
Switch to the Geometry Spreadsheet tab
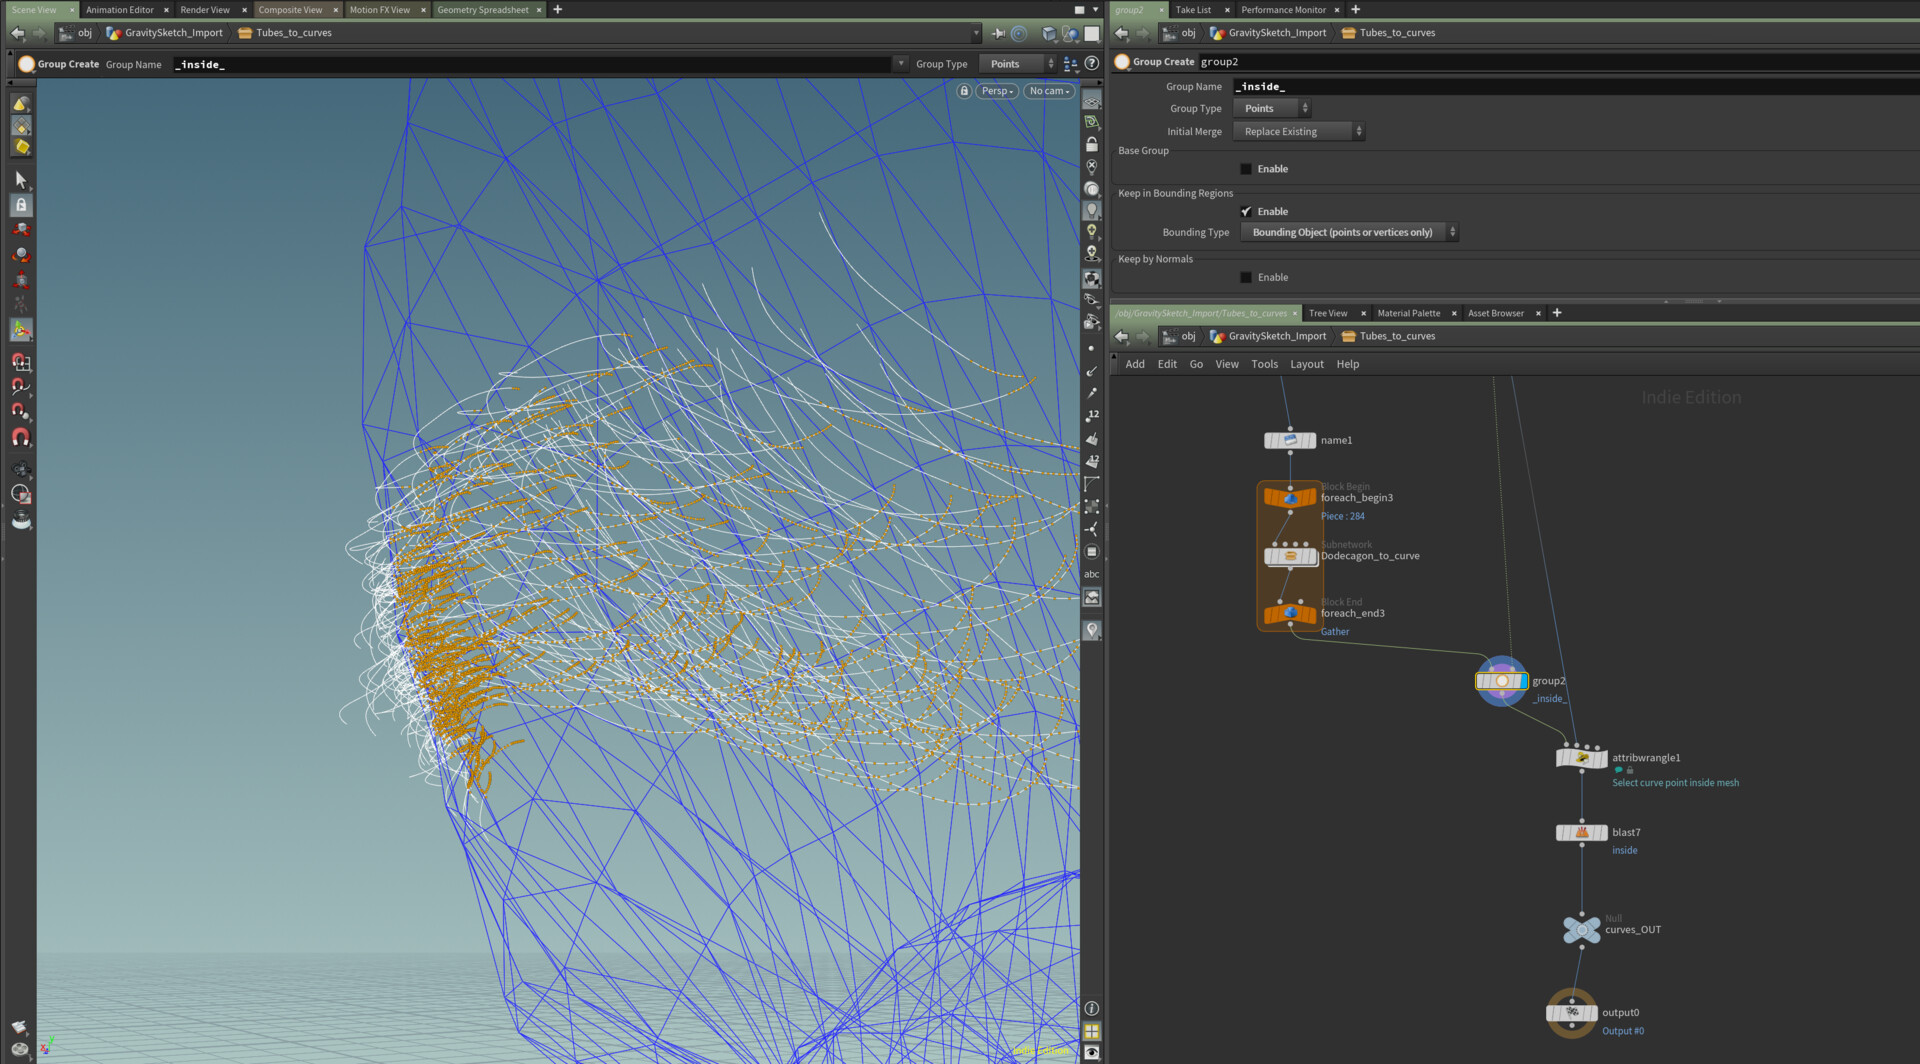click(x=483, y=10)
